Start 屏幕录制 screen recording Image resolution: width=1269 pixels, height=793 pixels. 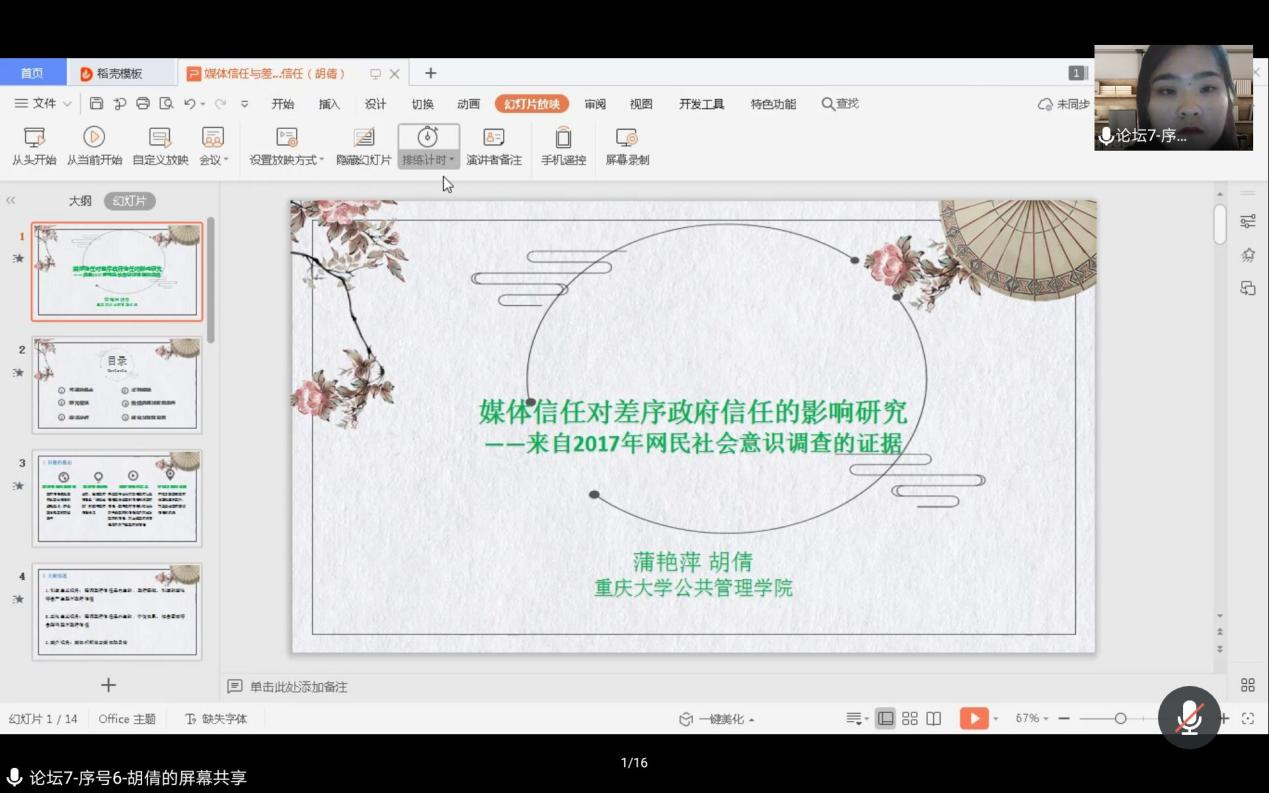click(627, 138)
